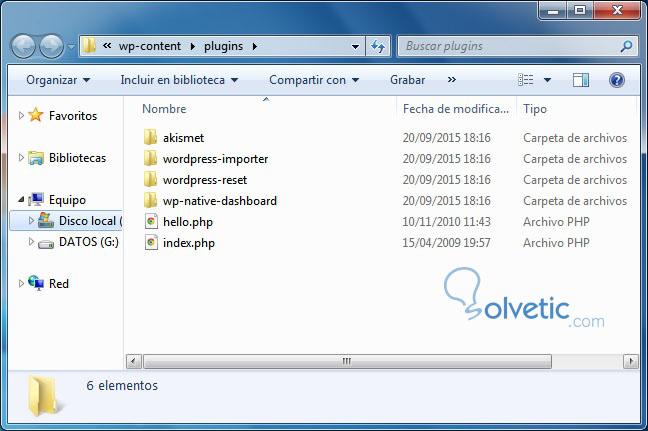Screen dimensions: 648x431
Task: Expand the Bibliotecas tree node
Action: click(21, 157)
